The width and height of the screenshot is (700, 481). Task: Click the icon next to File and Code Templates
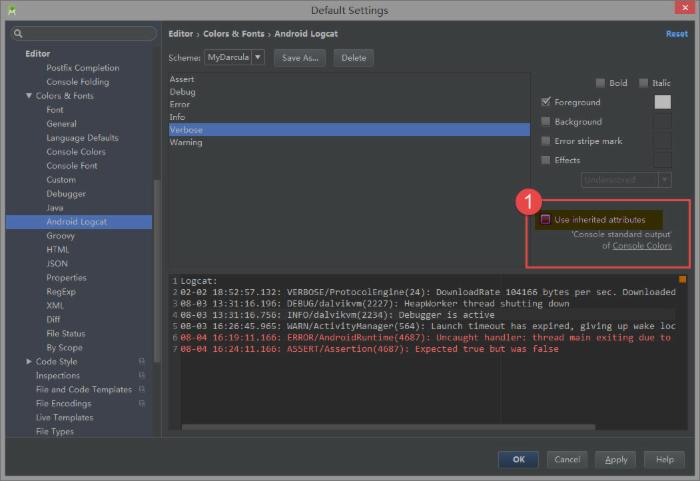[142, 390]
